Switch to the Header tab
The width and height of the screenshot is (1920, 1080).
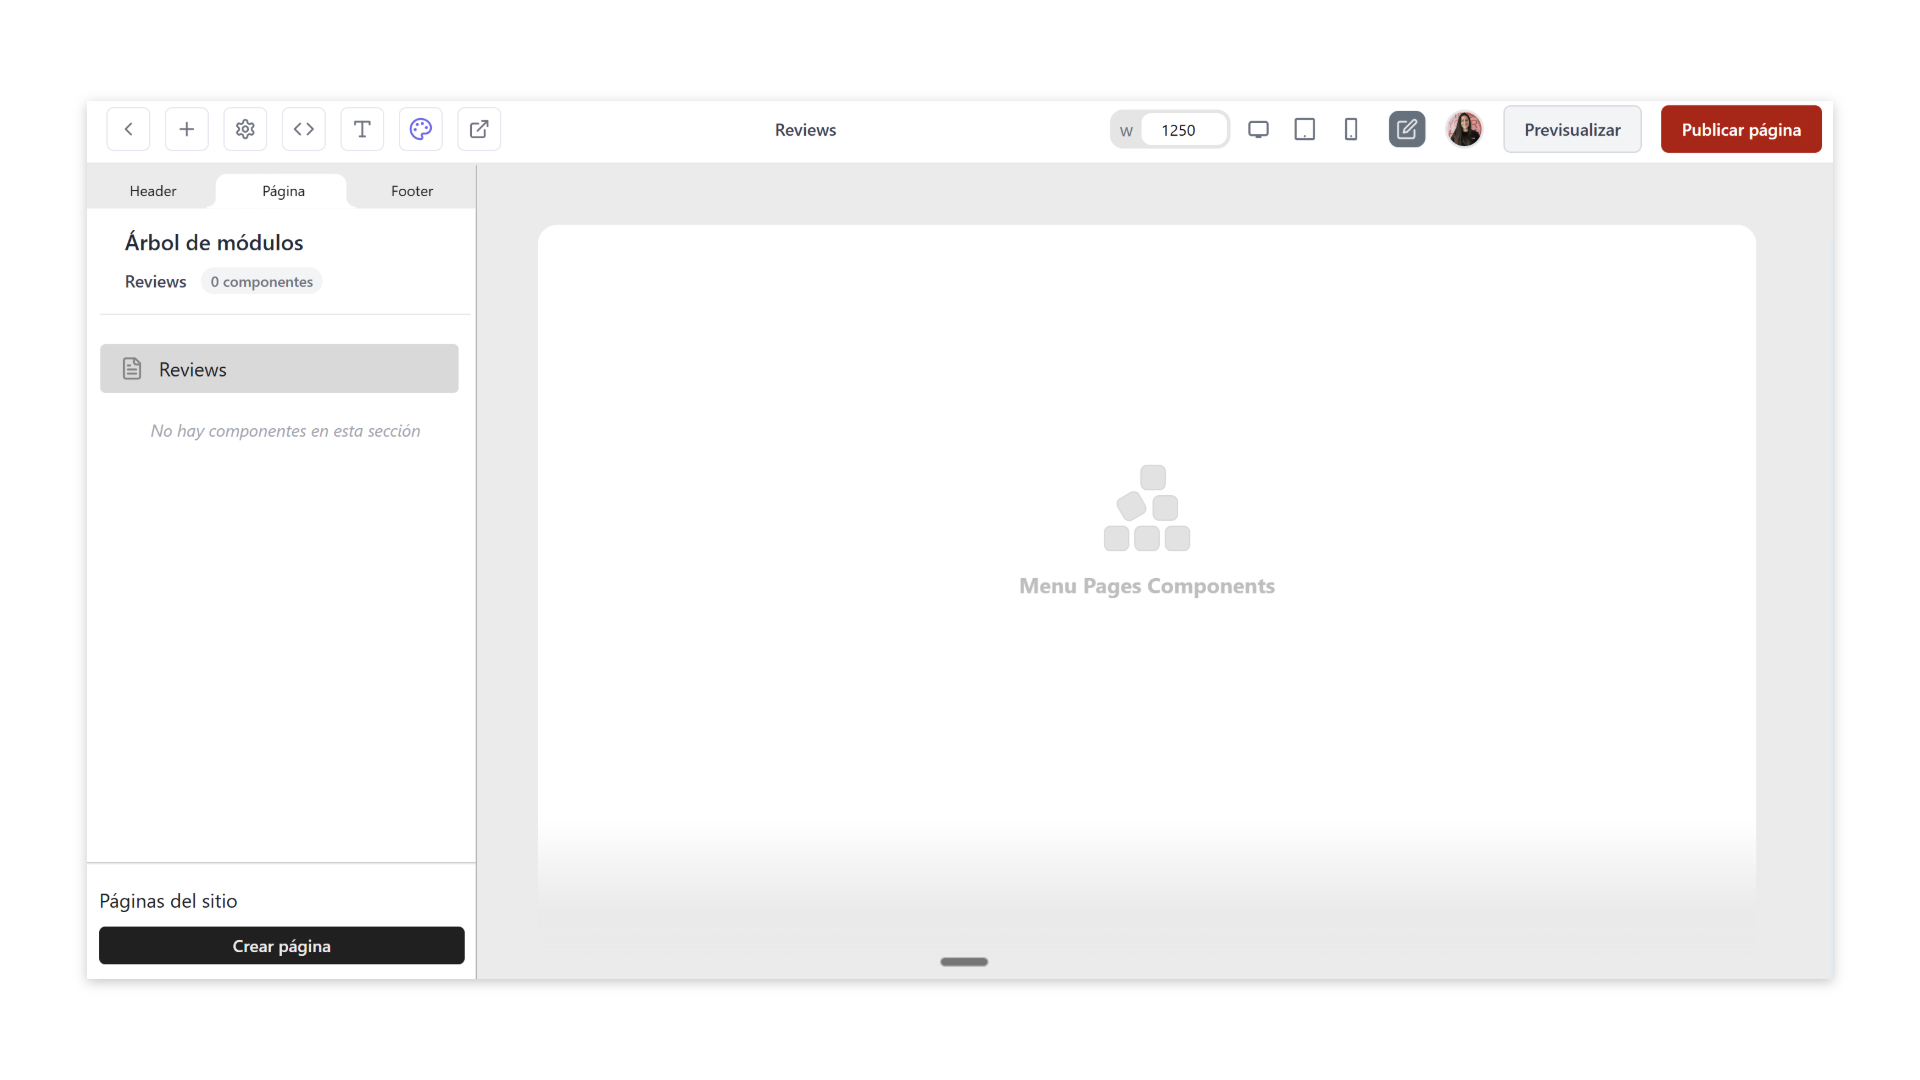point(153,191)
